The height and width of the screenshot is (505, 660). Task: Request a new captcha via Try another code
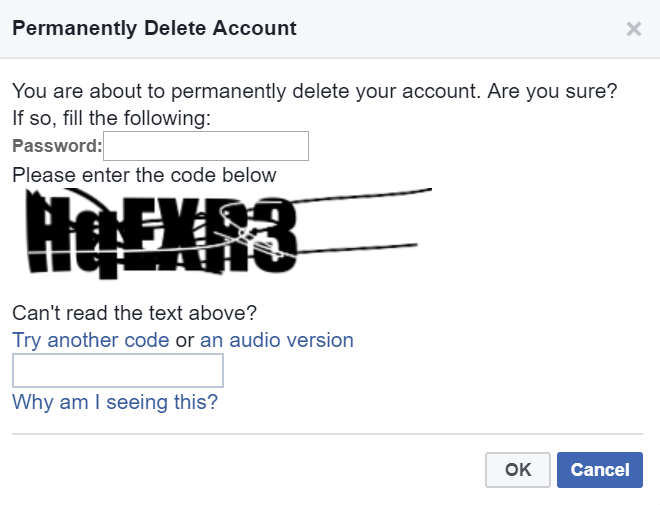90,340
